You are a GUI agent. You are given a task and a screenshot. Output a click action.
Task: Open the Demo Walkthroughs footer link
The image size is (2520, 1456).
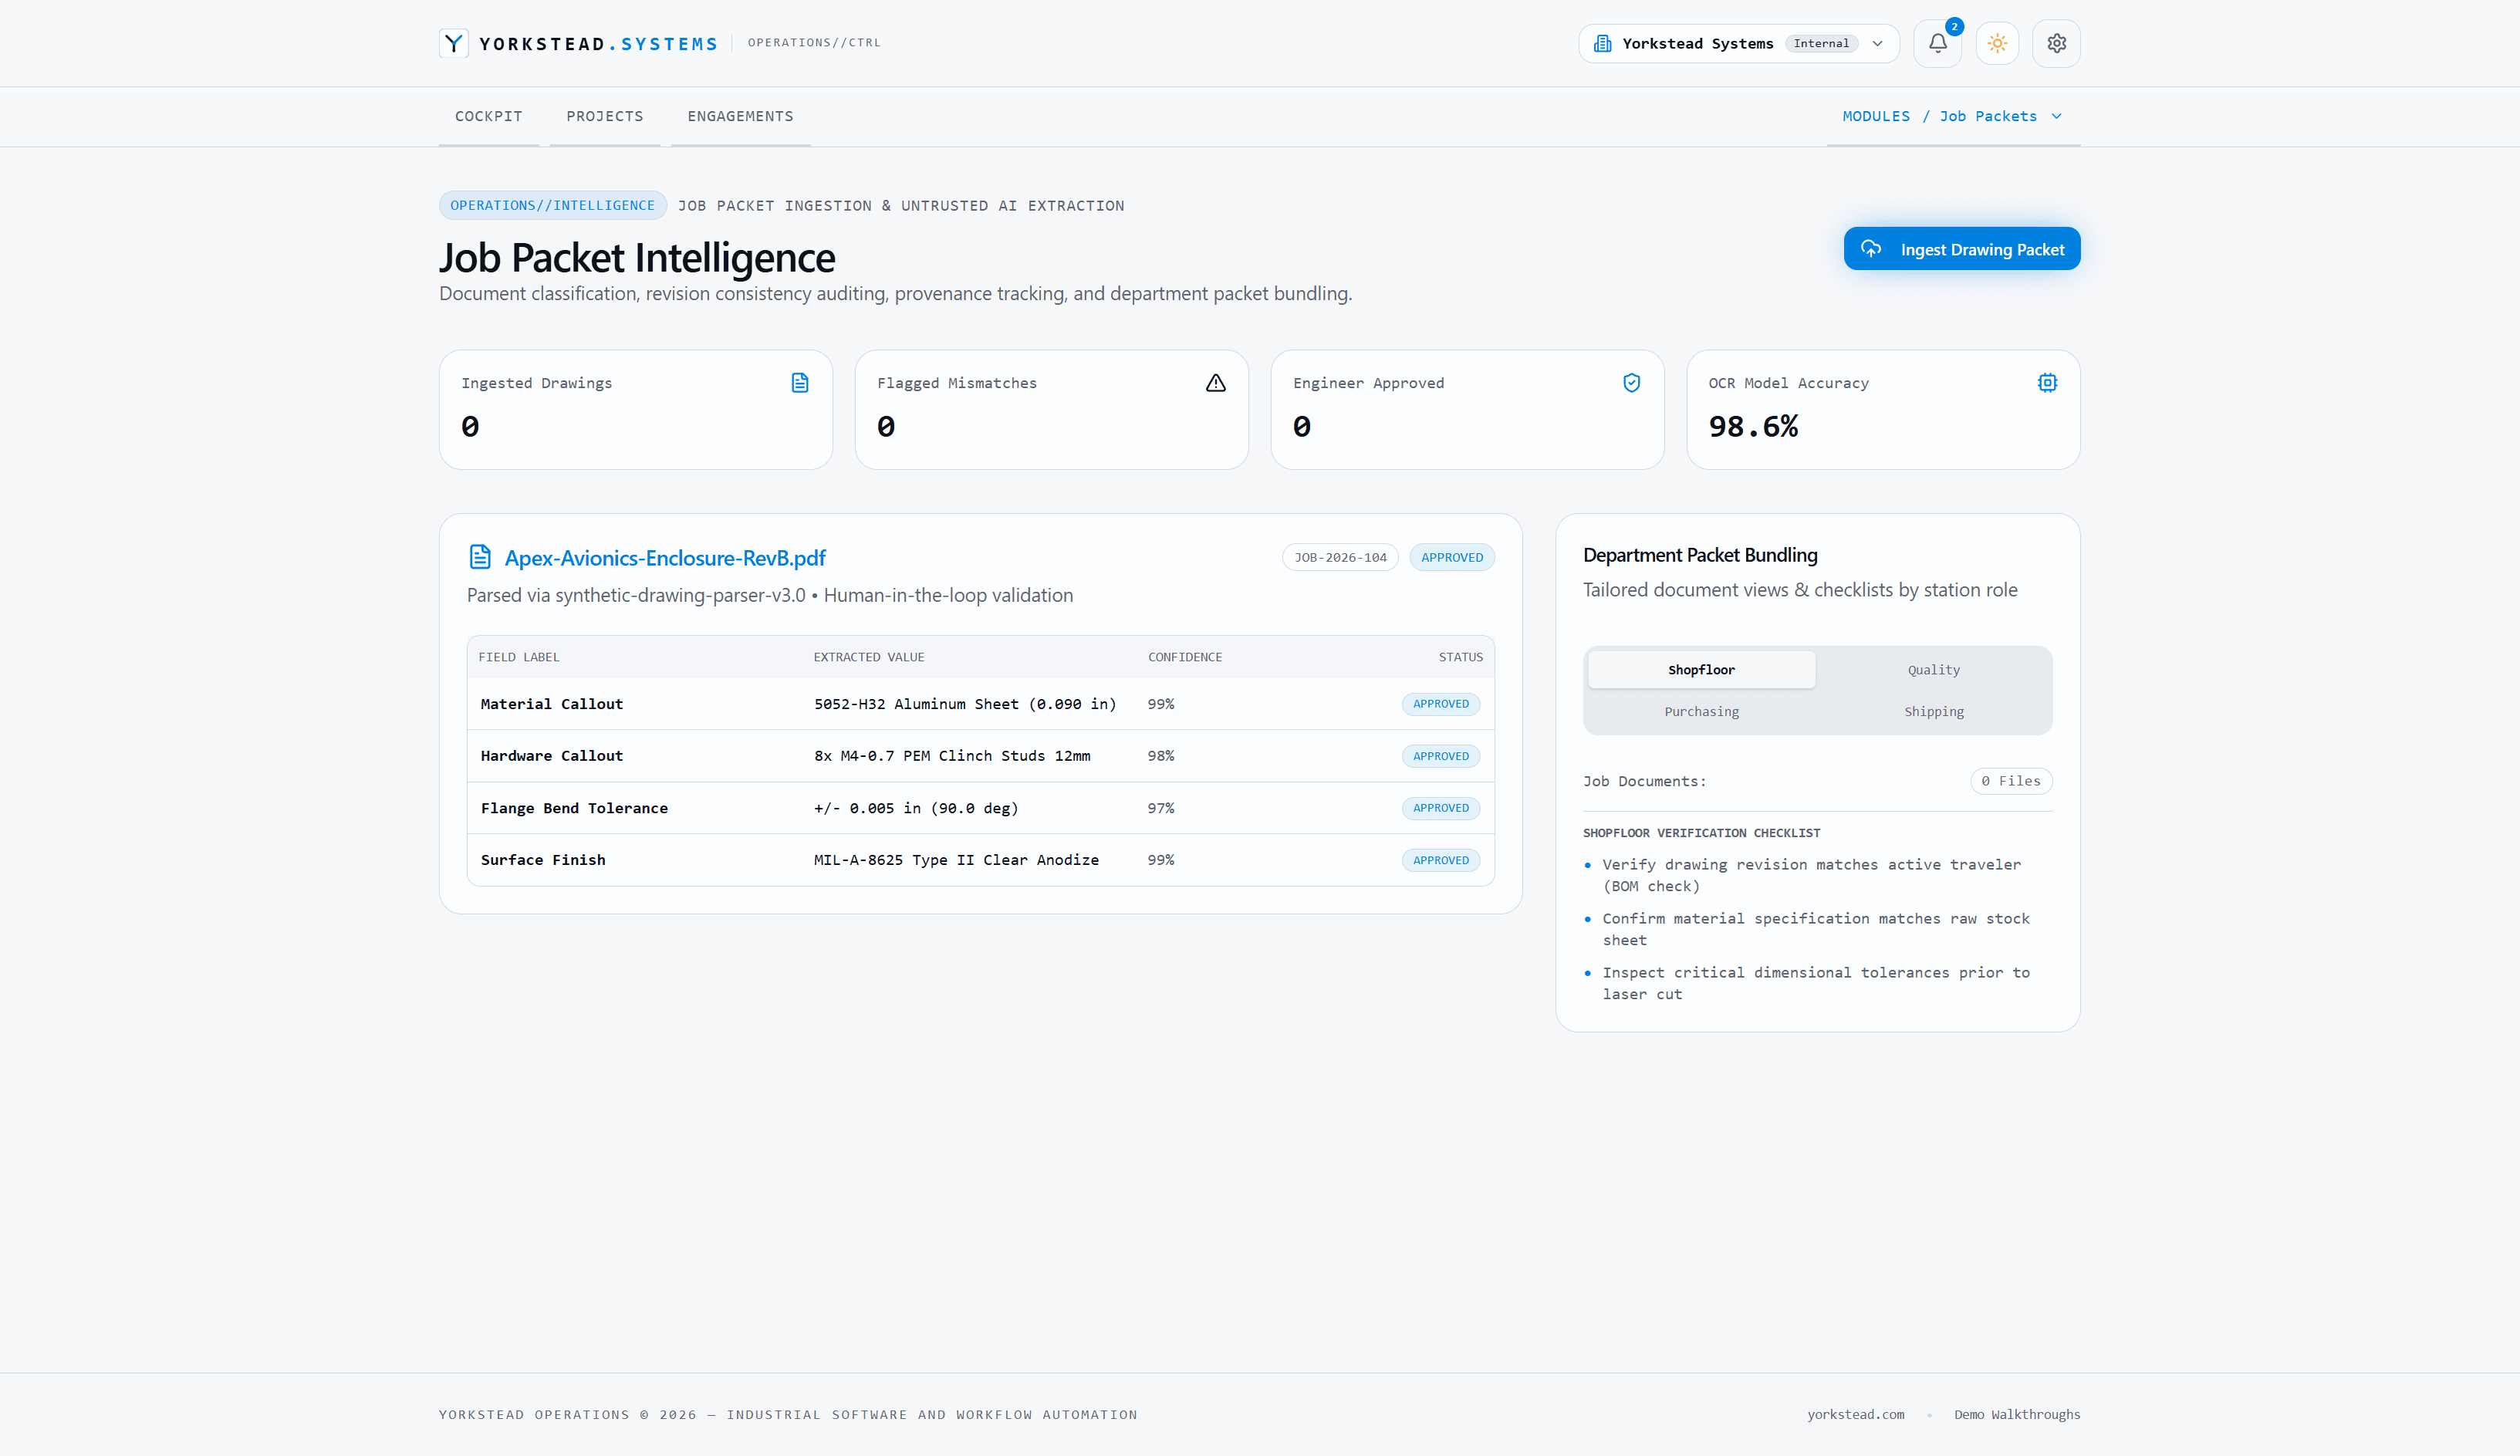pos(2016,1414)
